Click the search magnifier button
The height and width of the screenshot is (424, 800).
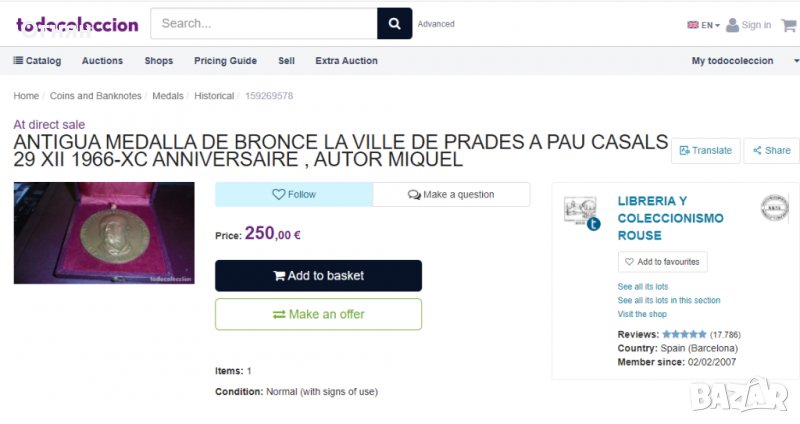(394, 23)
